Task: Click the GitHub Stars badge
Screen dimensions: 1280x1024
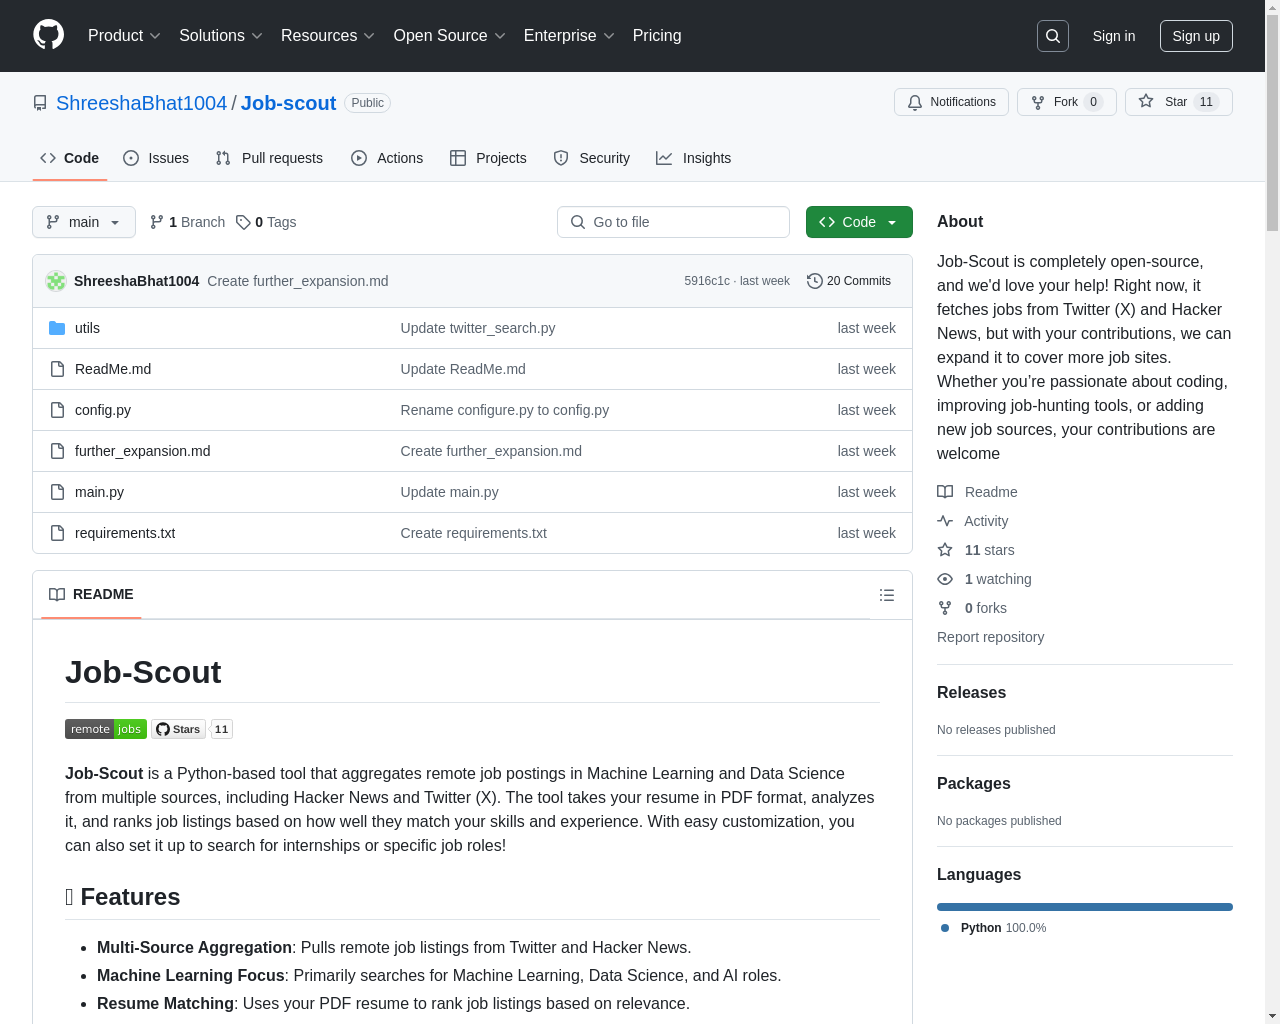Action: tap(178, 729)
